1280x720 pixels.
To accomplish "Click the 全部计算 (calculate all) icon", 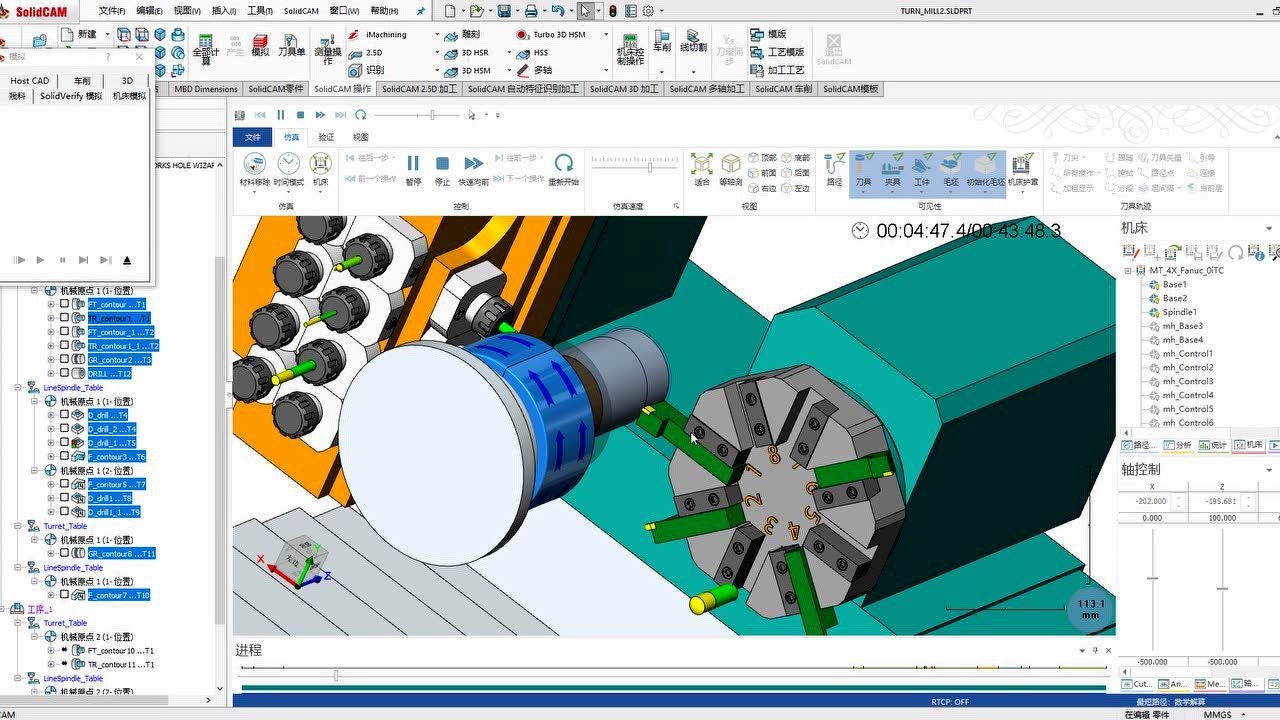I will [205, 49].
